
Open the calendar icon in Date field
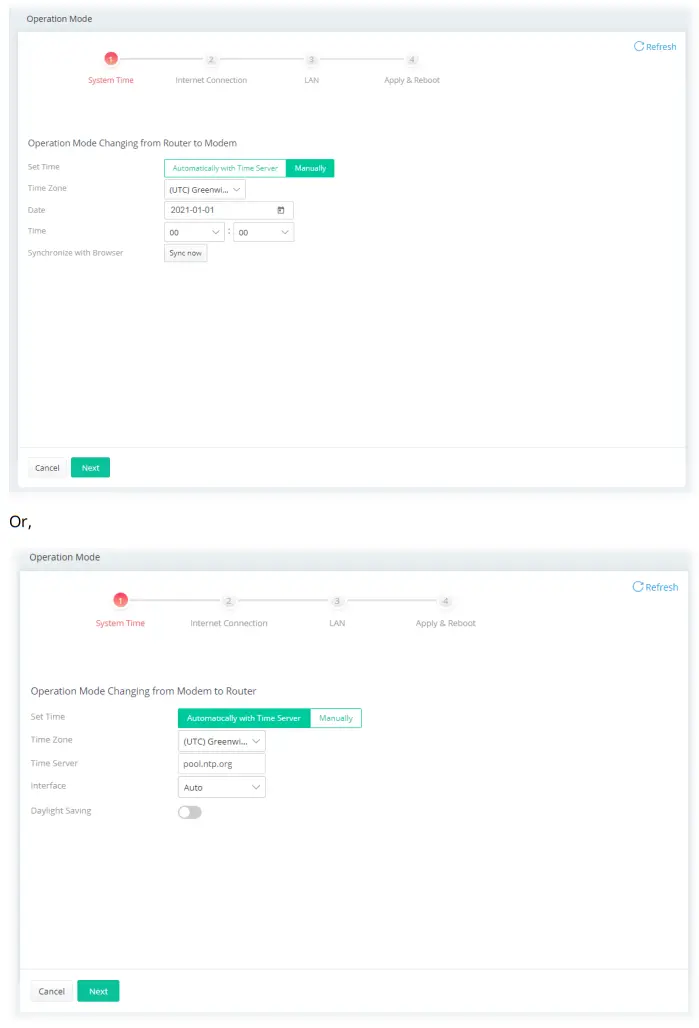(281, 210)
